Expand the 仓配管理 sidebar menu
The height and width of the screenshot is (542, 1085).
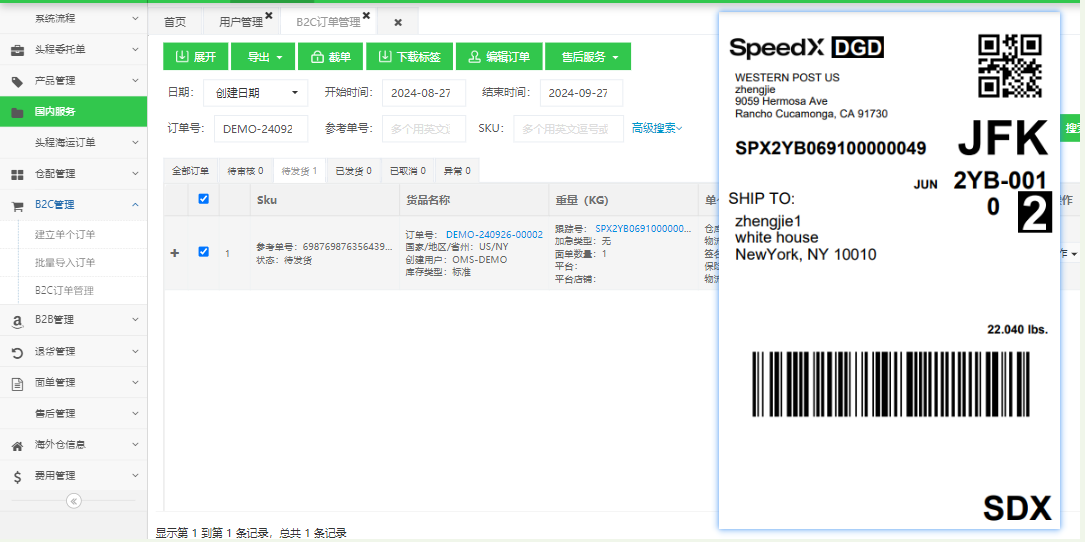coord(136,174)
